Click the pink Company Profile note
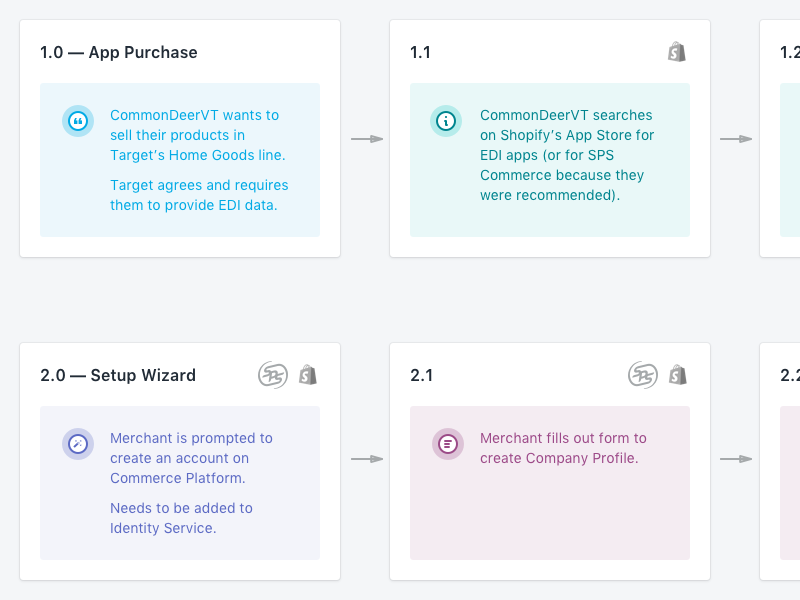Screen dimensions: 800x600 (550, 483)
